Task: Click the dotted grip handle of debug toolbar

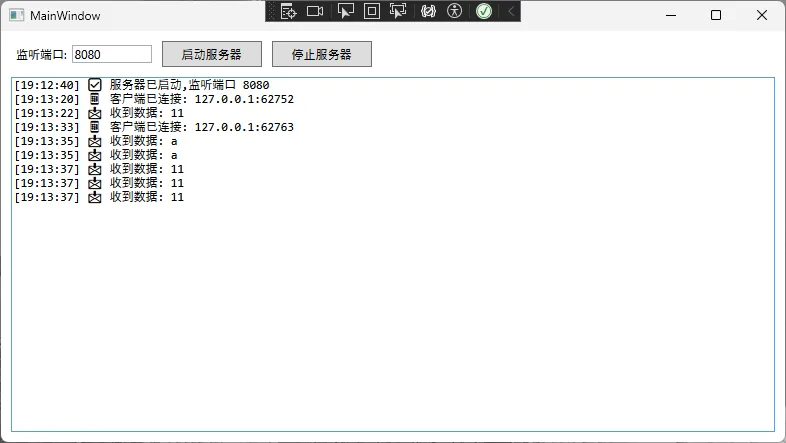Action: (x=271, y=11)
